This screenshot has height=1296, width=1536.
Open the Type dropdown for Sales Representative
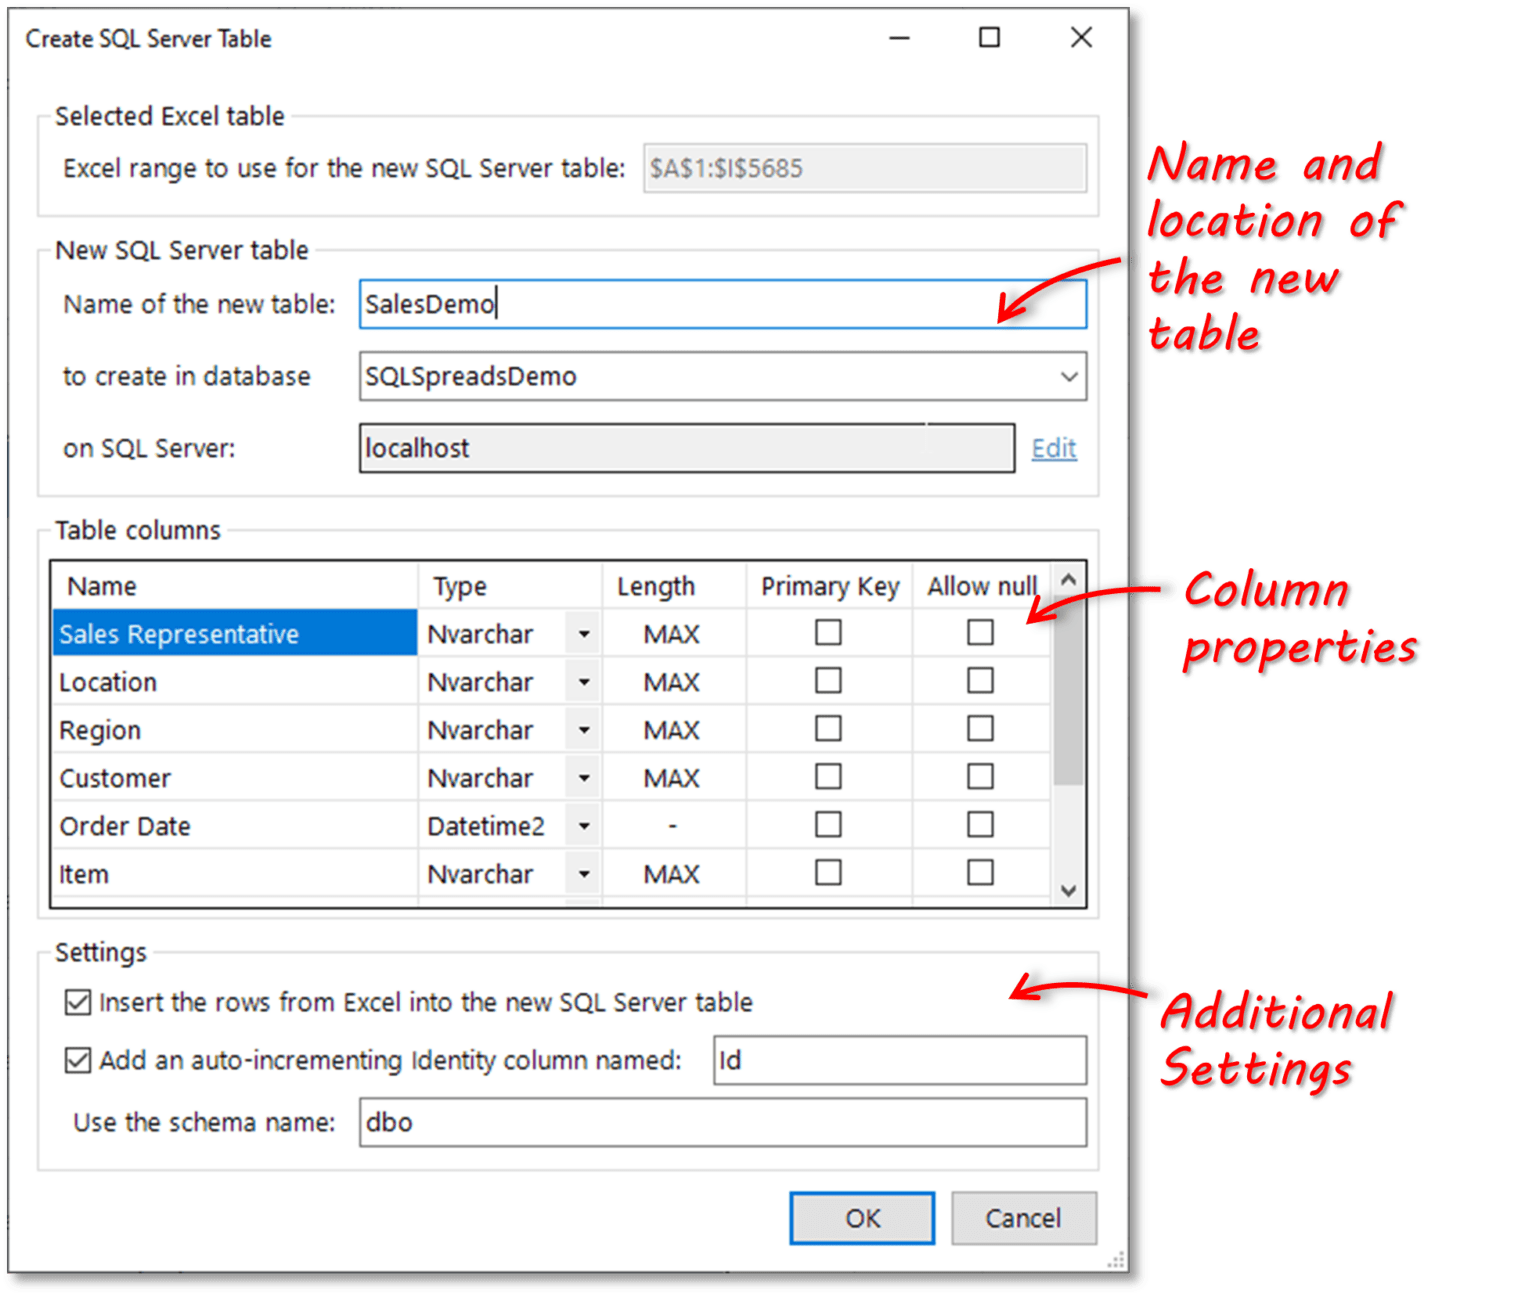[x=583, y=633]
